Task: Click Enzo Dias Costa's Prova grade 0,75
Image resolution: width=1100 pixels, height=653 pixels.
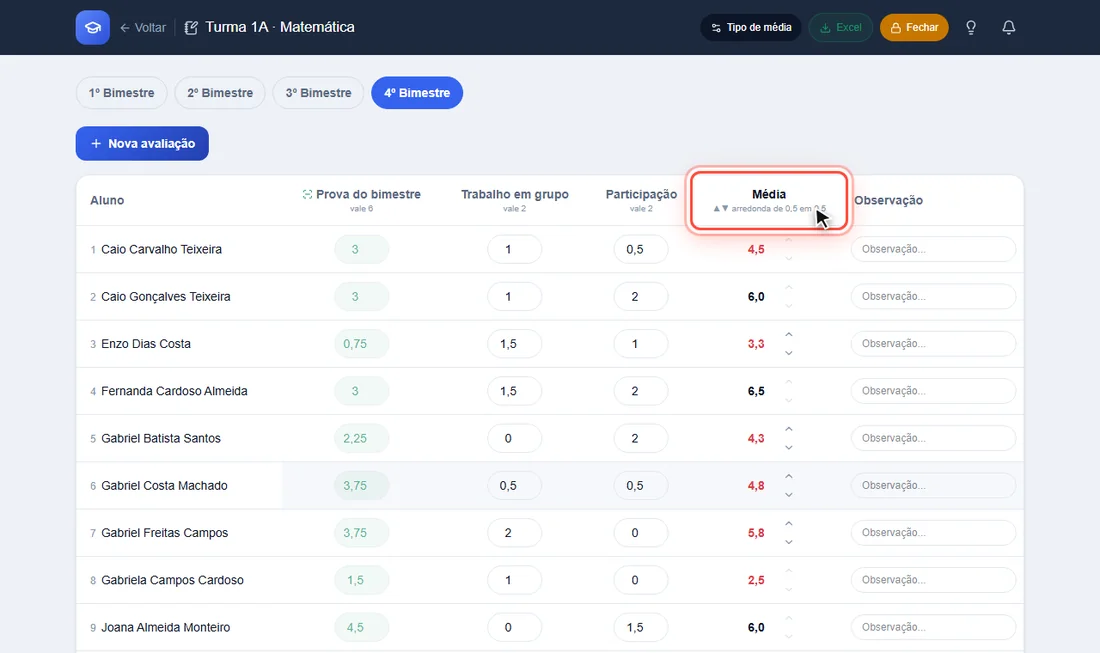Action: [x=361, y=344]
